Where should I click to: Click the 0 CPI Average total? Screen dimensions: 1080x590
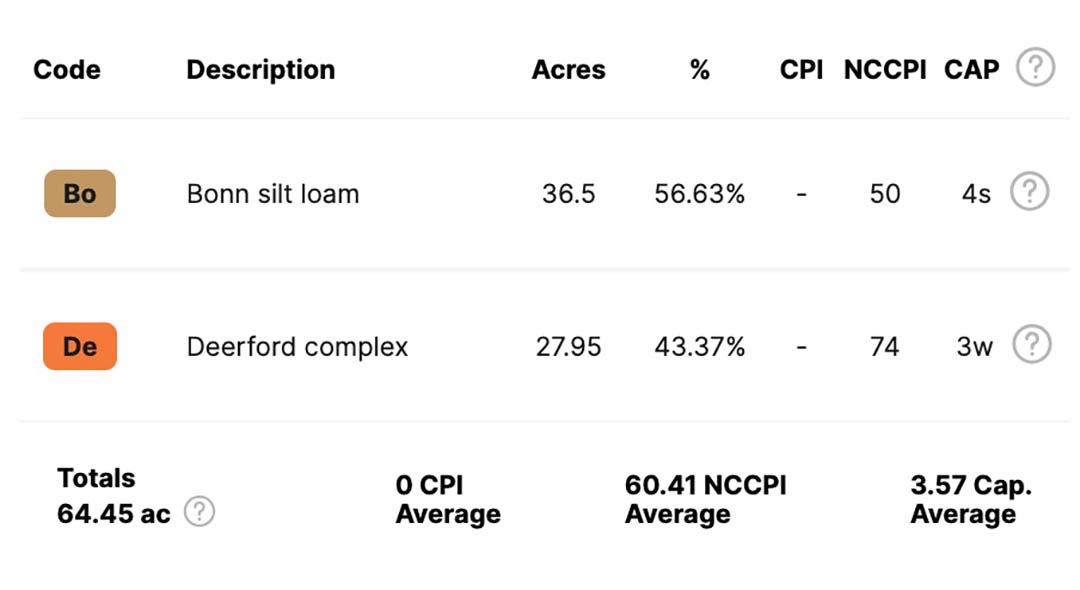tap(448, 499)
